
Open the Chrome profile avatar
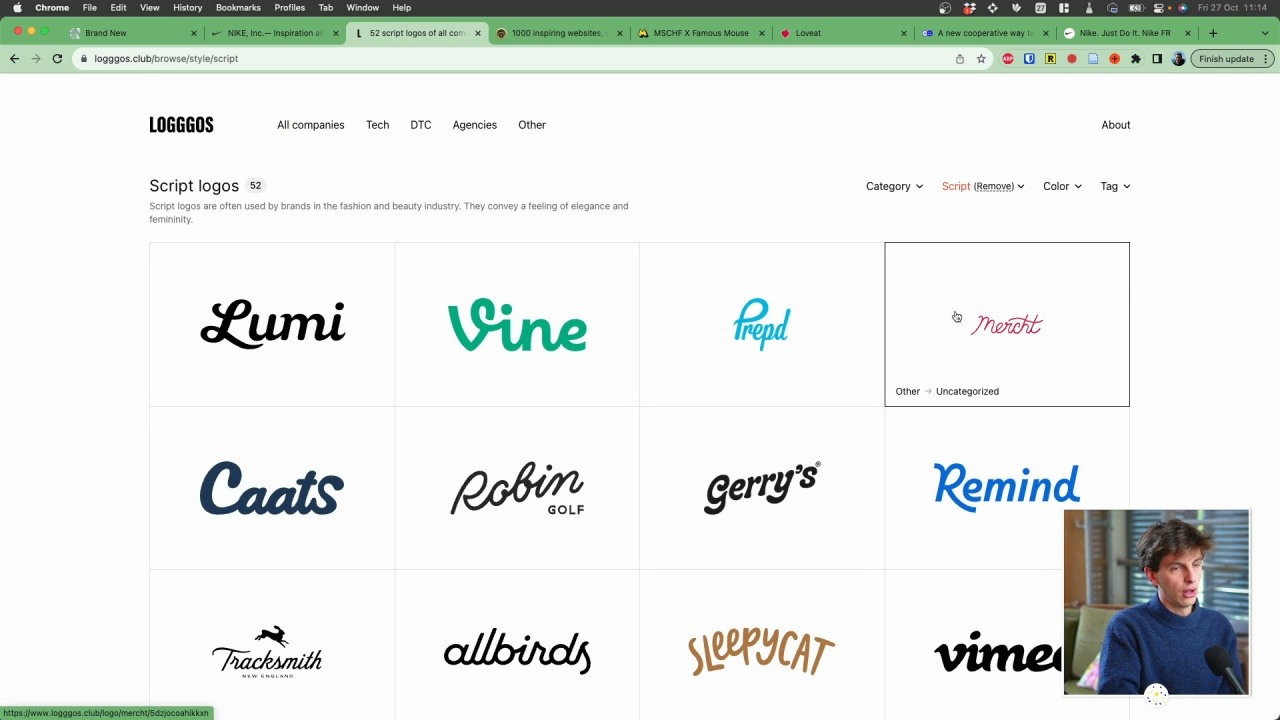point(1178,59)
